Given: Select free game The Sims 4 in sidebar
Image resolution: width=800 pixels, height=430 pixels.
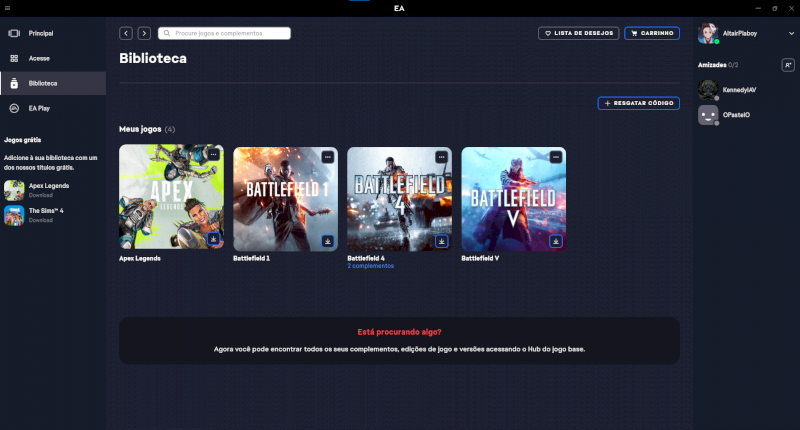Looking at the screenshot, I should point(46,211).
